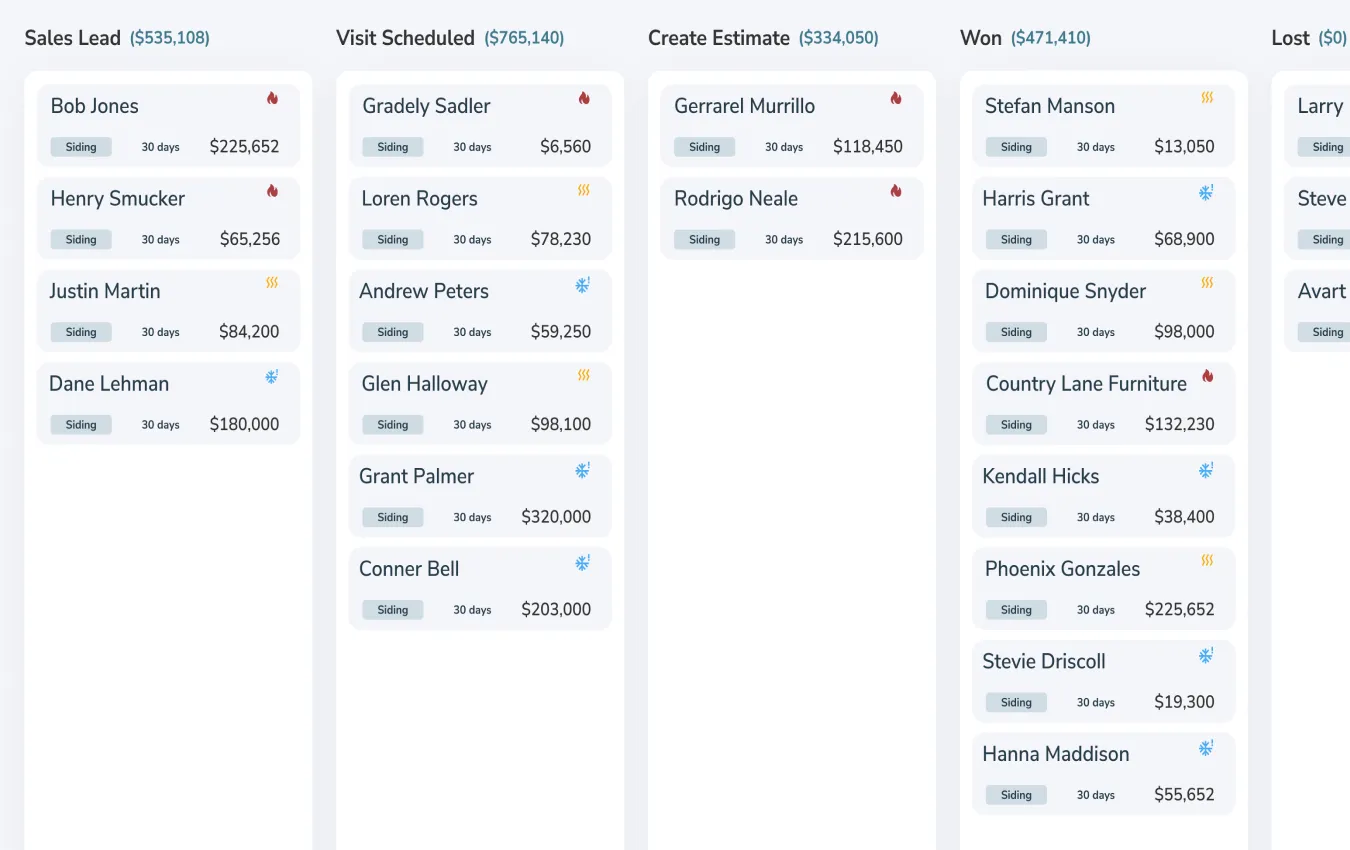Open the Create Estimate column total $334,050

pos(838,38)
